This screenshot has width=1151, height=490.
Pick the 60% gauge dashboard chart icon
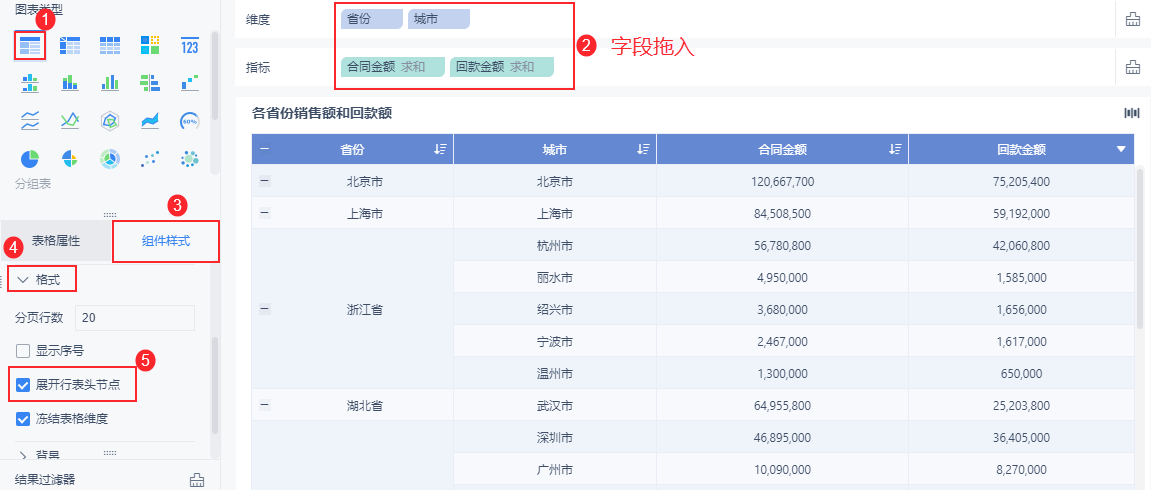click(x=189, y=120)
